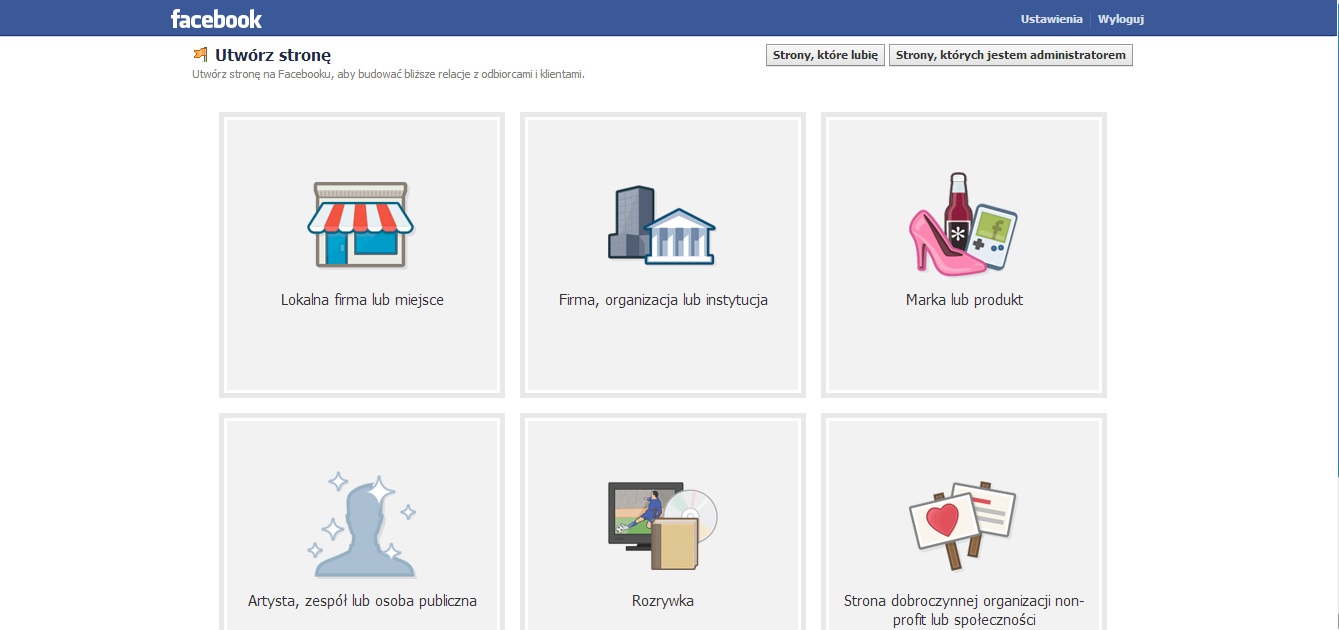Click the Facebook logo in header
1339x630 pixels.
click(216, 19)
